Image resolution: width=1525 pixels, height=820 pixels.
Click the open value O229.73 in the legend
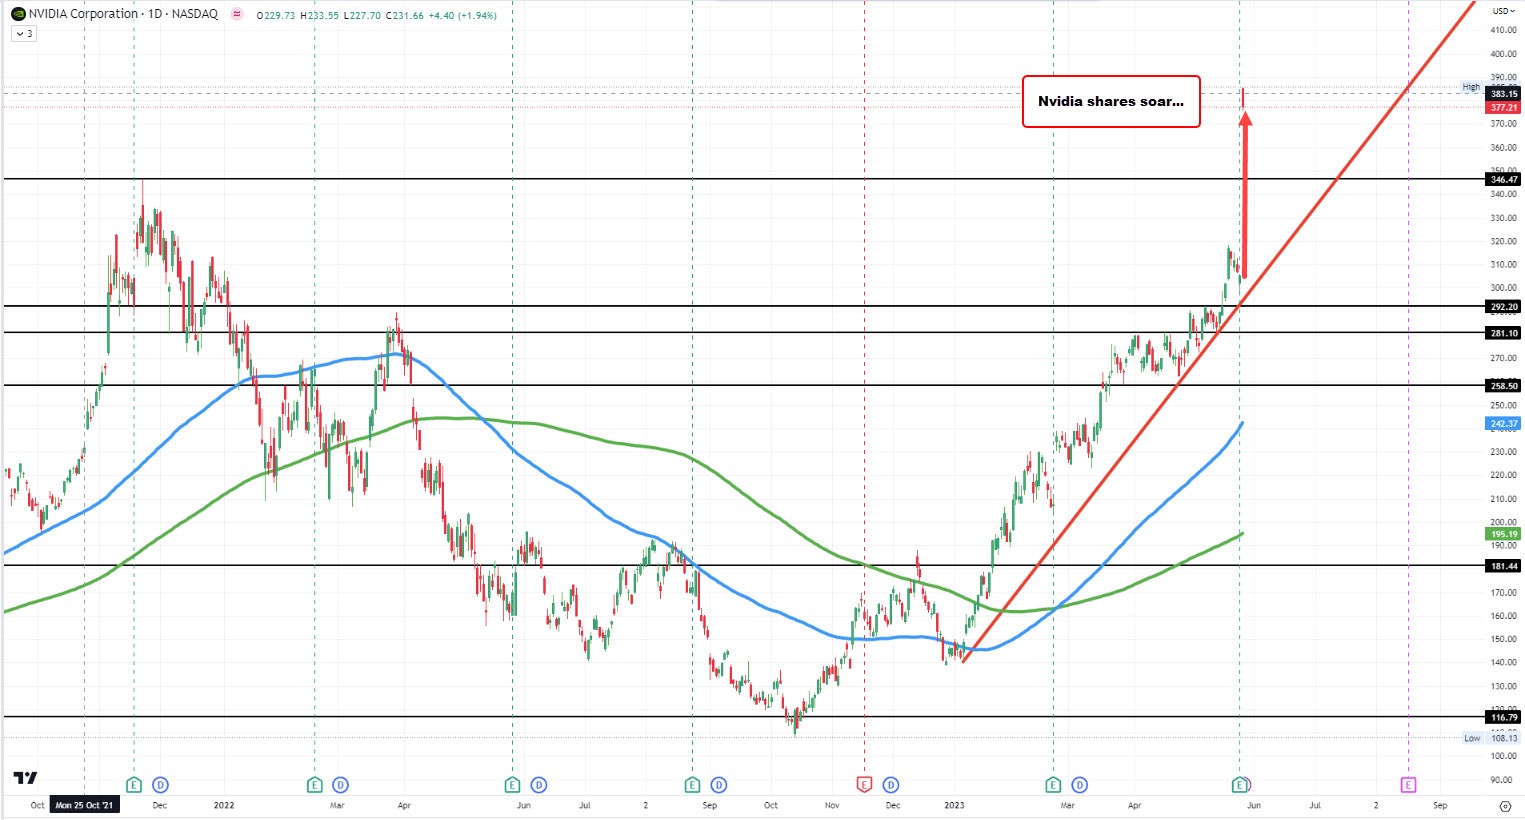(276, 16)
